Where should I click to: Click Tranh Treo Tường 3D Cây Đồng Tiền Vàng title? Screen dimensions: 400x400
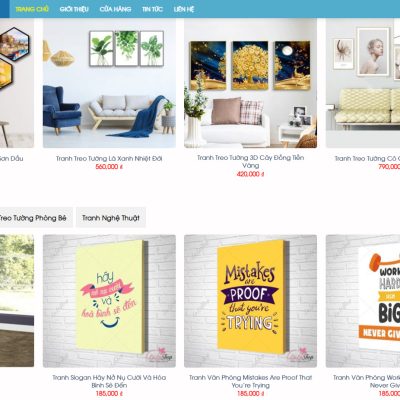coord(250,161)
